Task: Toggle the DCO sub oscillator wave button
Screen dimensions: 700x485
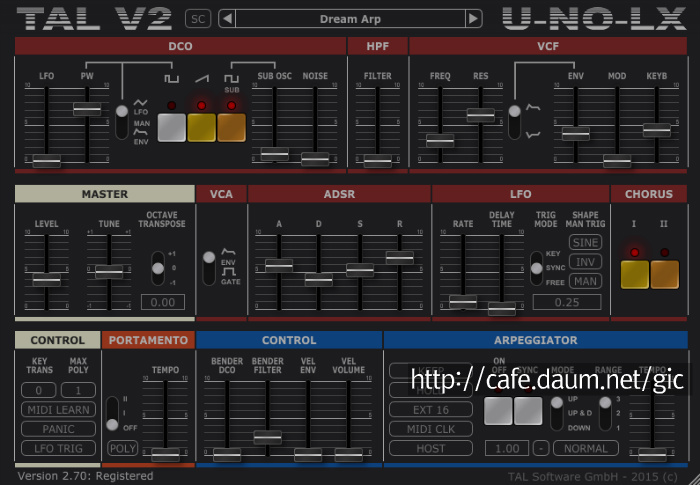Action: (231, 128)
